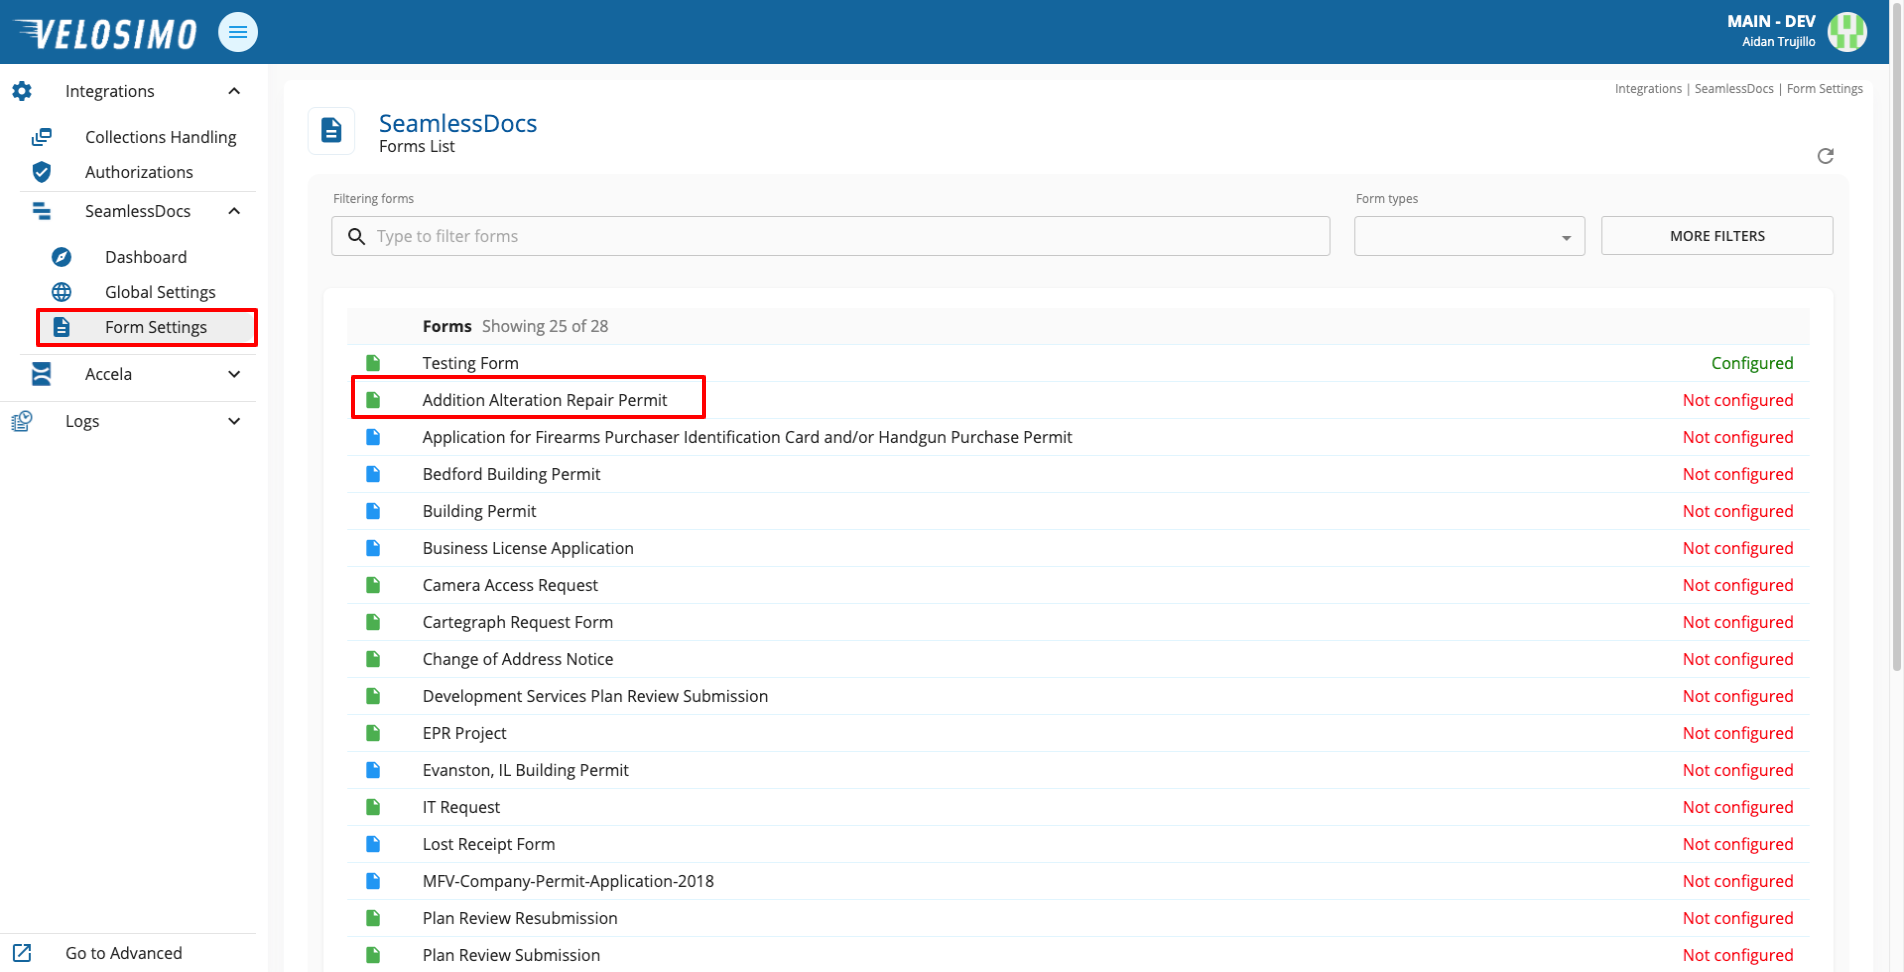Collapse the Integrations section chevron

[x=234, y=91]
